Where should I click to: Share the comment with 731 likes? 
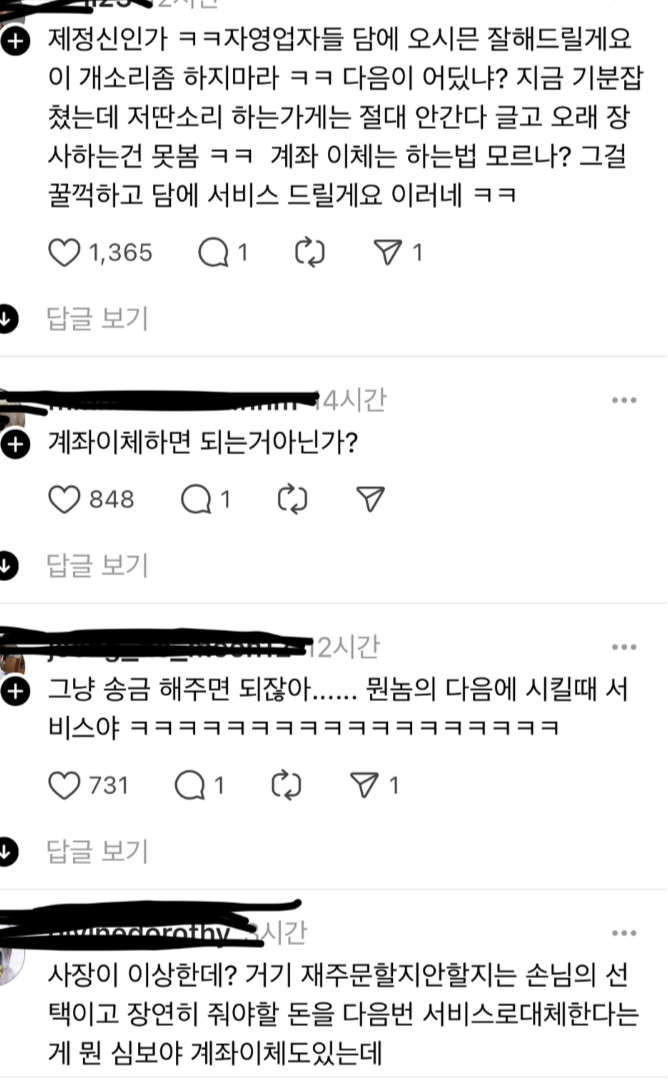click(364, 785)
